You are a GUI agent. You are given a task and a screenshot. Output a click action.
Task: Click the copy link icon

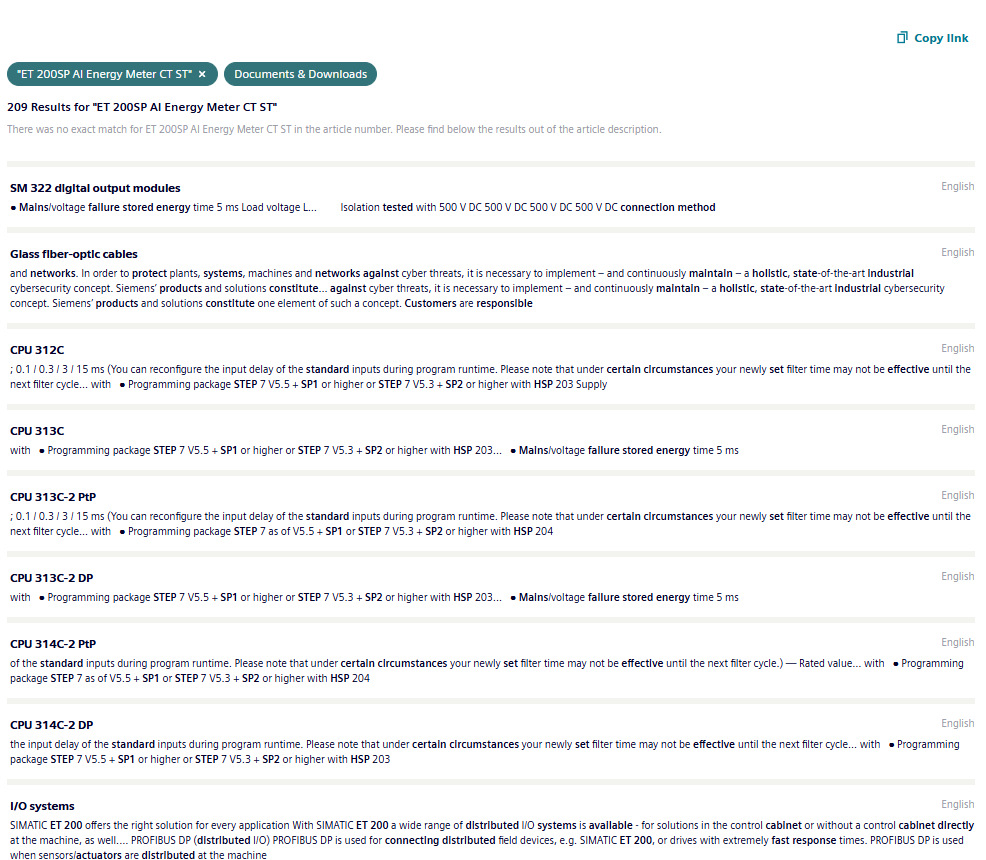pyautogui.click(x=902, y=38)
